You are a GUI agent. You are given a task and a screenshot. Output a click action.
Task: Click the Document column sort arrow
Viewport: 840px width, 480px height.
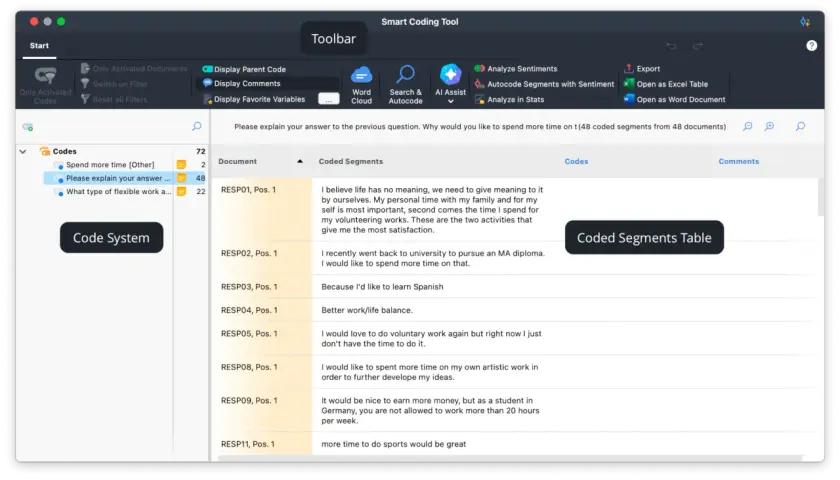pos(300,161)
